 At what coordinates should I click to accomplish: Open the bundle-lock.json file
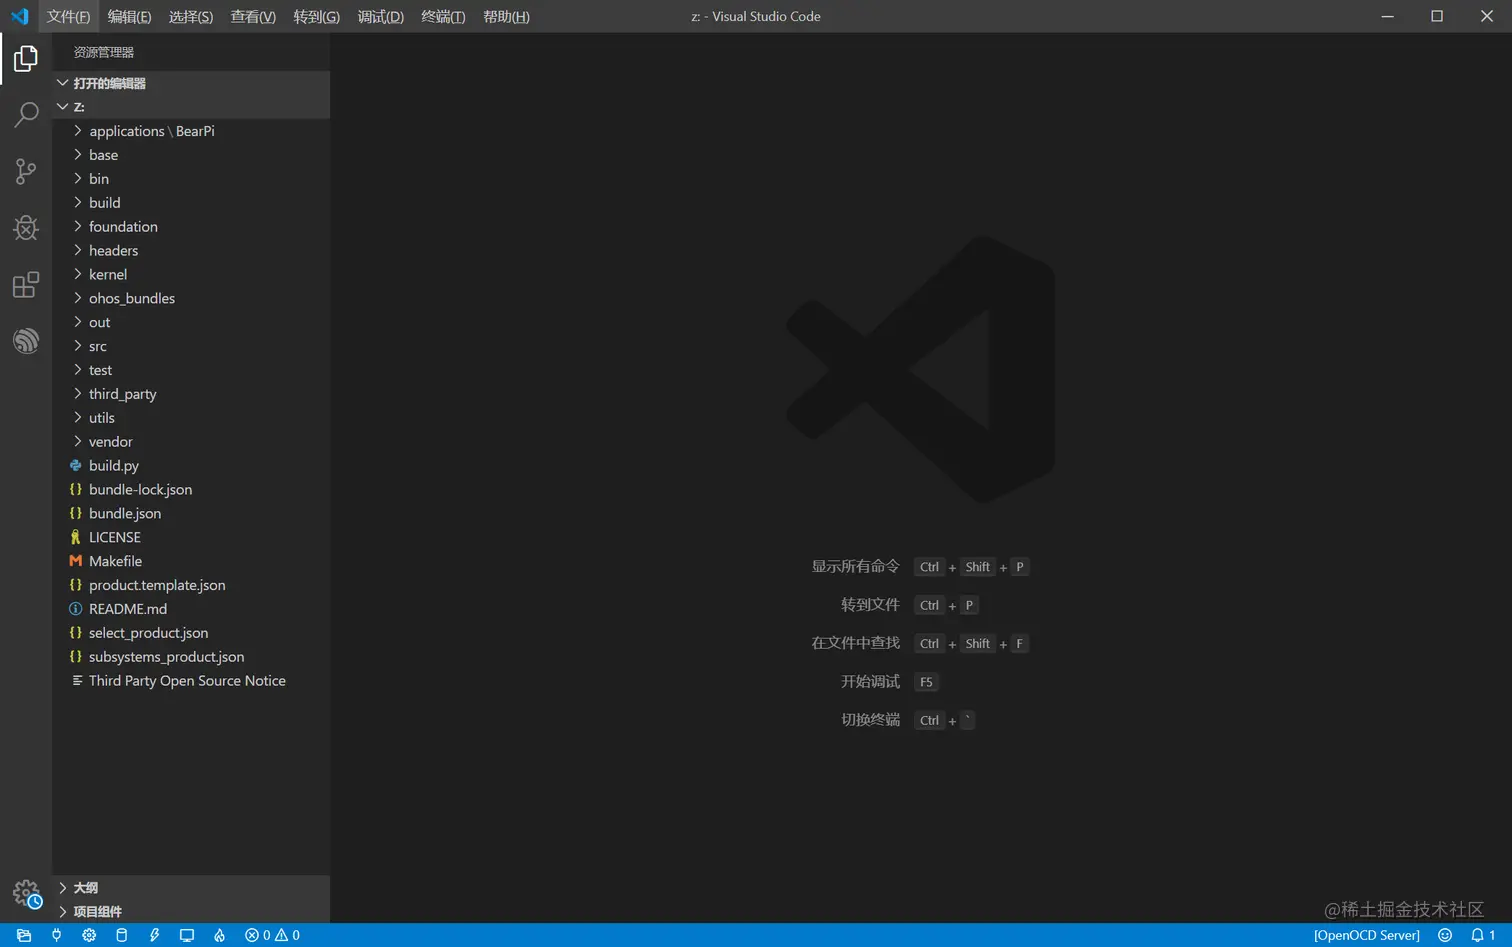point(191,490)
